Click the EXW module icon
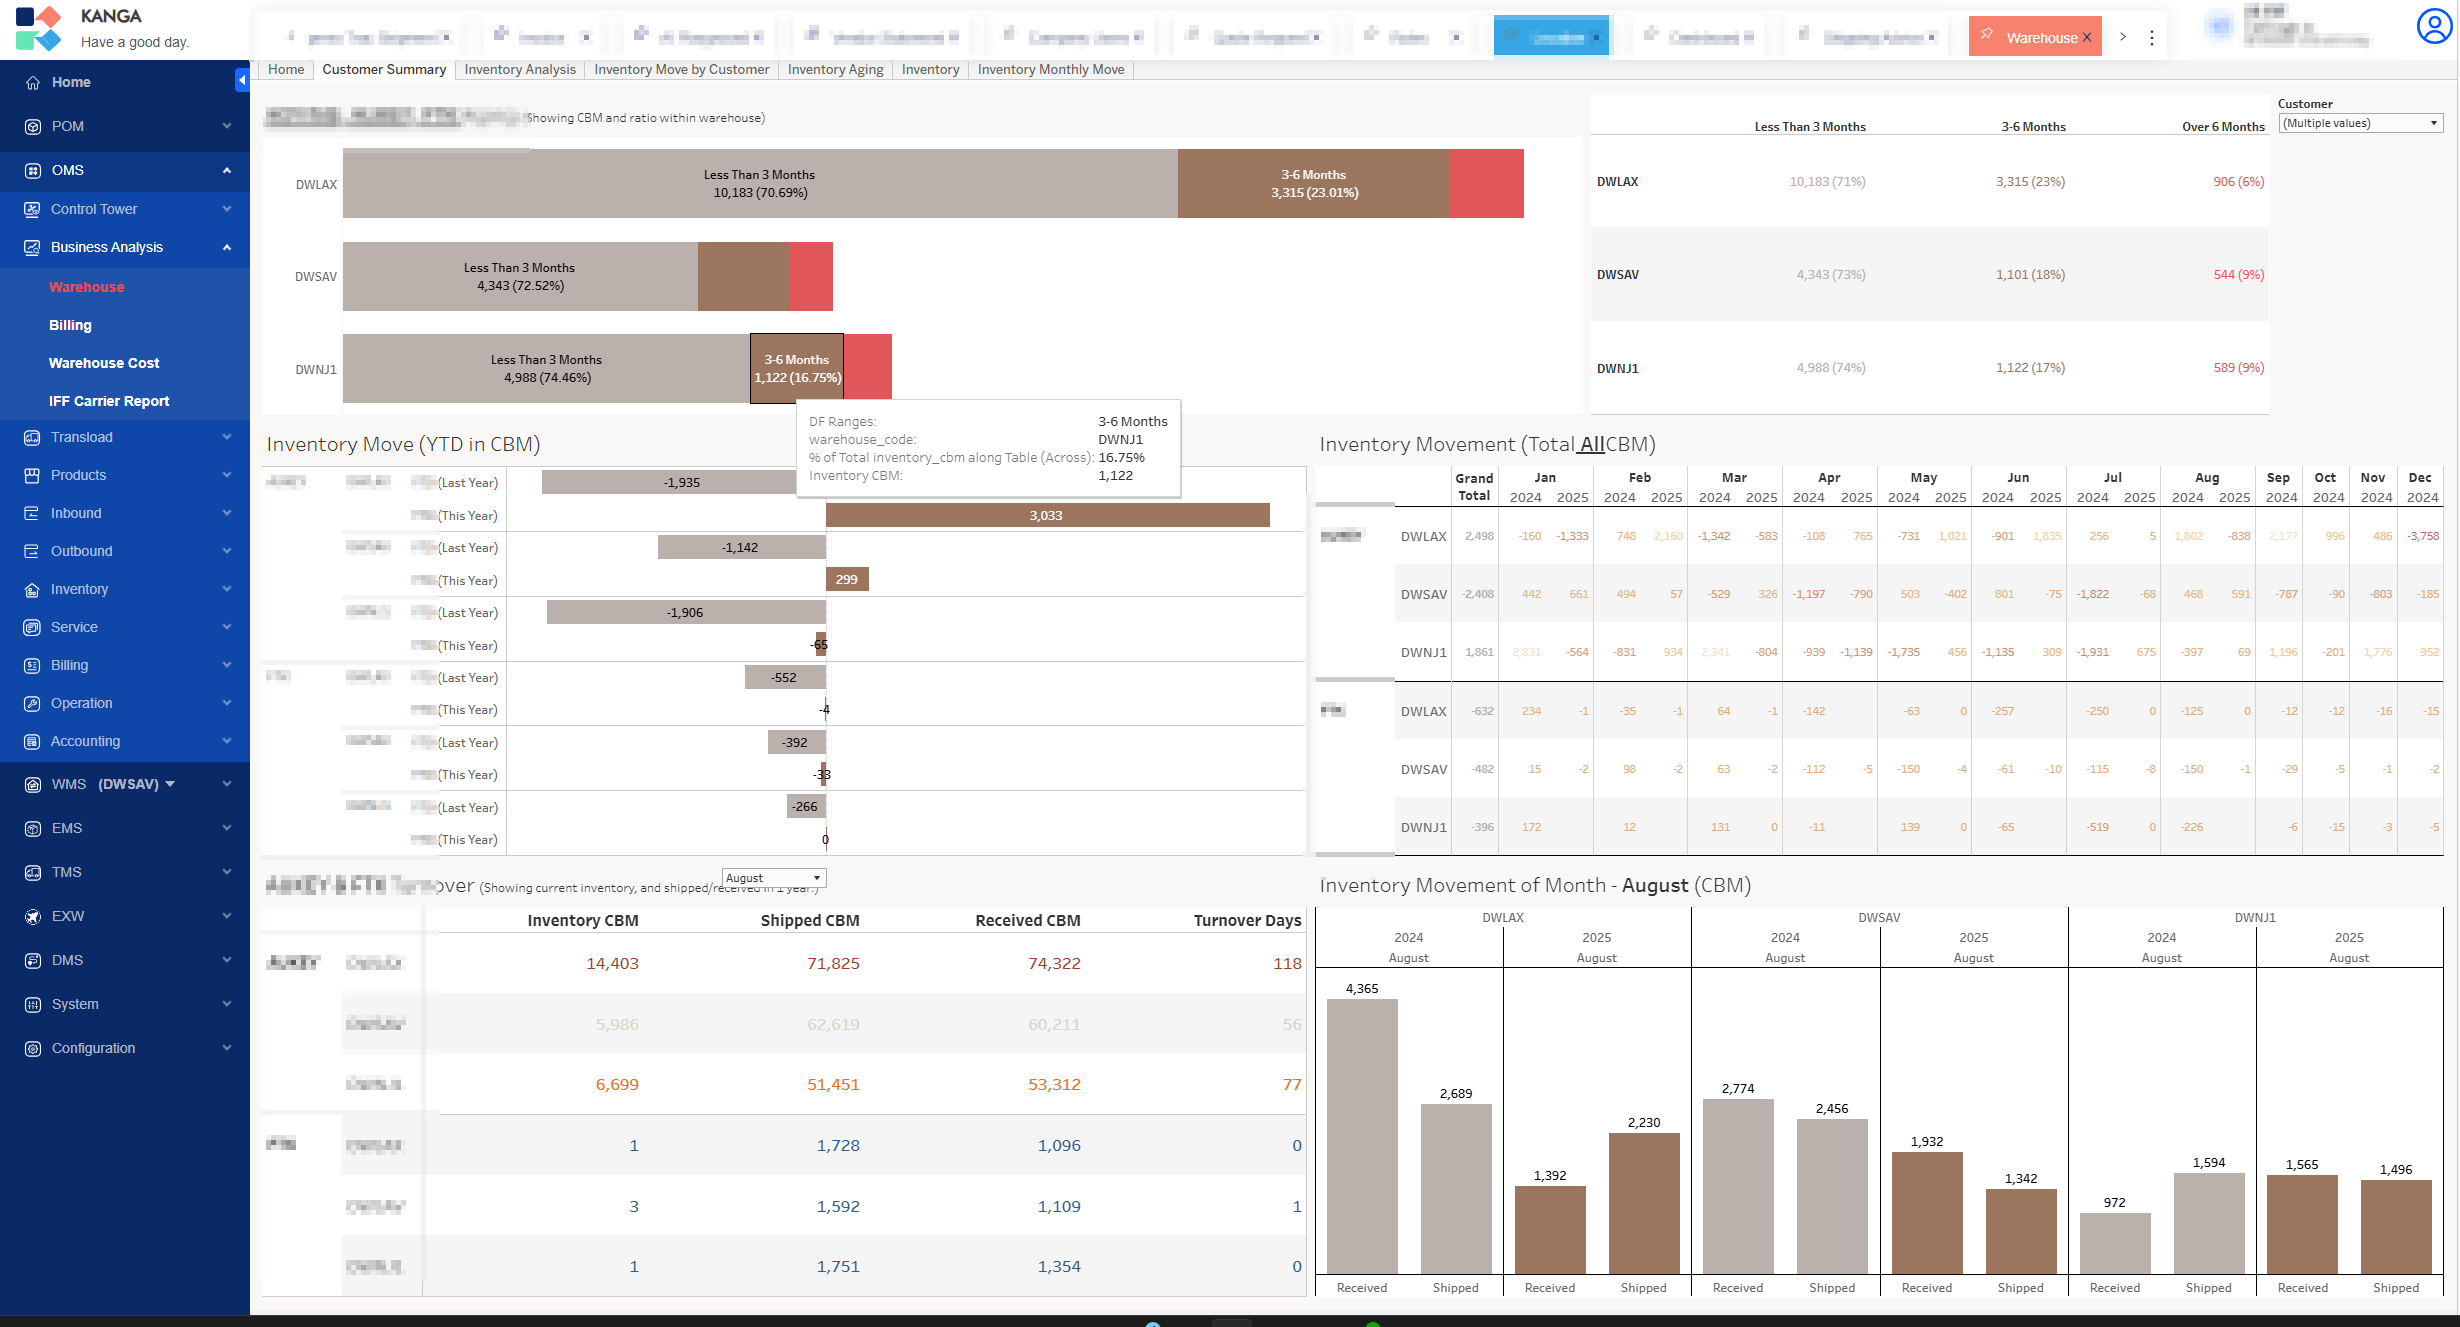This screenshot has width=2460, height=1327. (x=33, y=917)
